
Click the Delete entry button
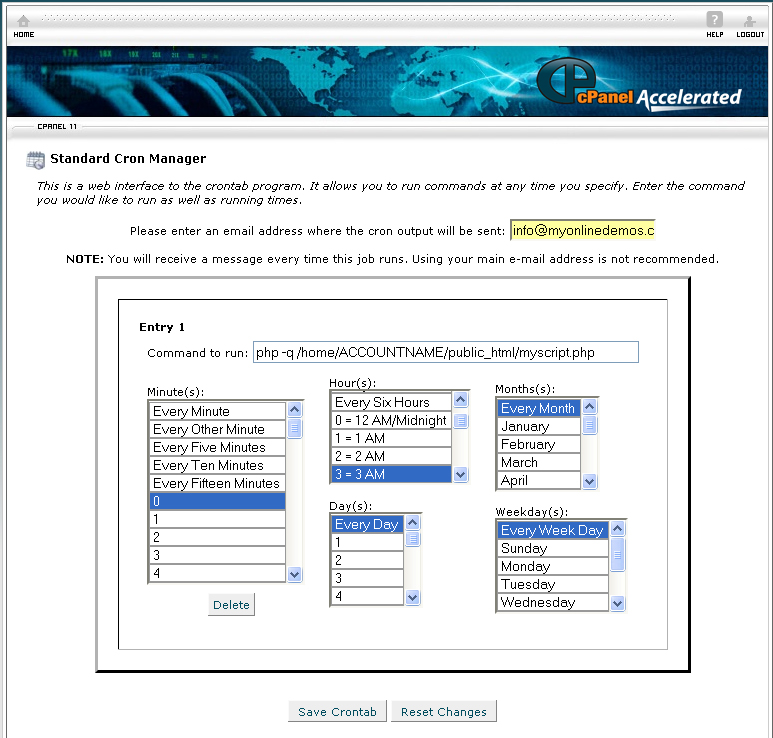(x=231, y=605)
